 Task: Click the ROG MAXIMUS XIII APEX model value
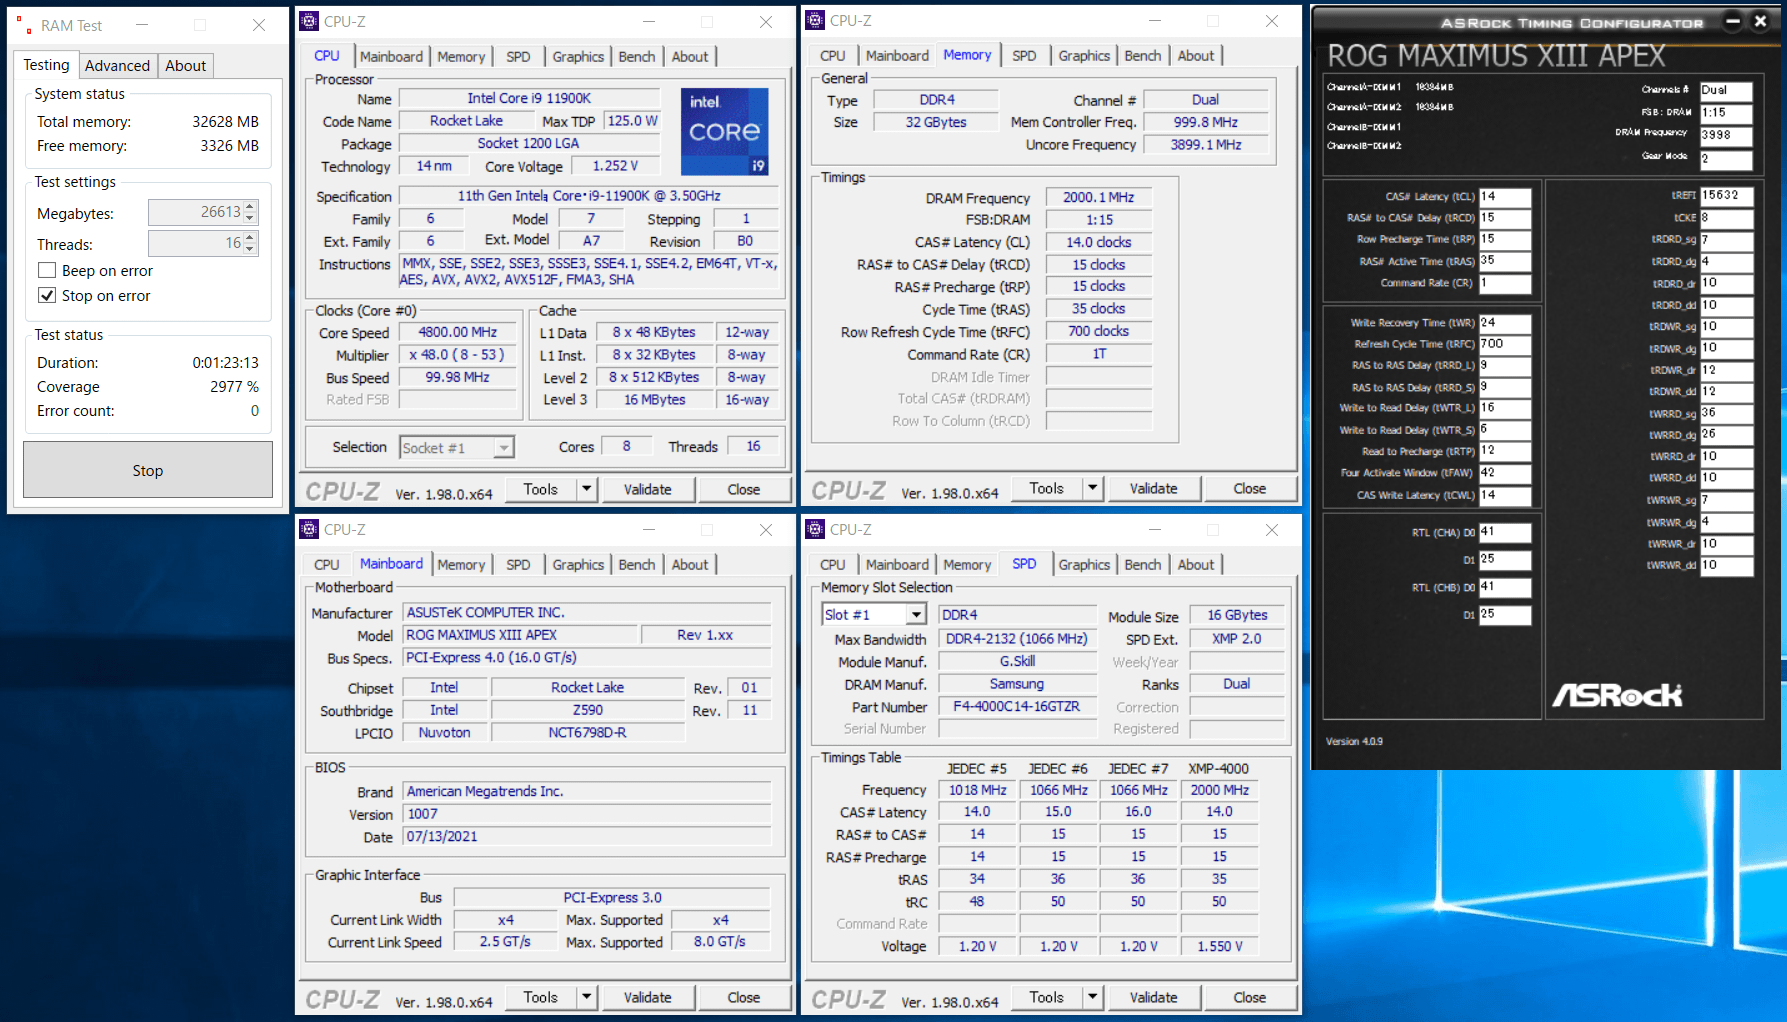(x=520, y=635)
